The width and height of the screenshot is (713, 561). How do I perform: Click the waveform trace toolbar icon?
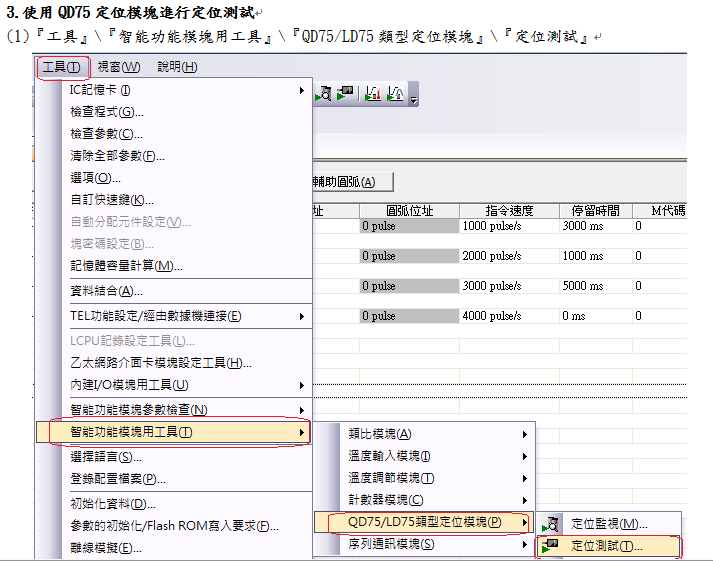[395, 94]
